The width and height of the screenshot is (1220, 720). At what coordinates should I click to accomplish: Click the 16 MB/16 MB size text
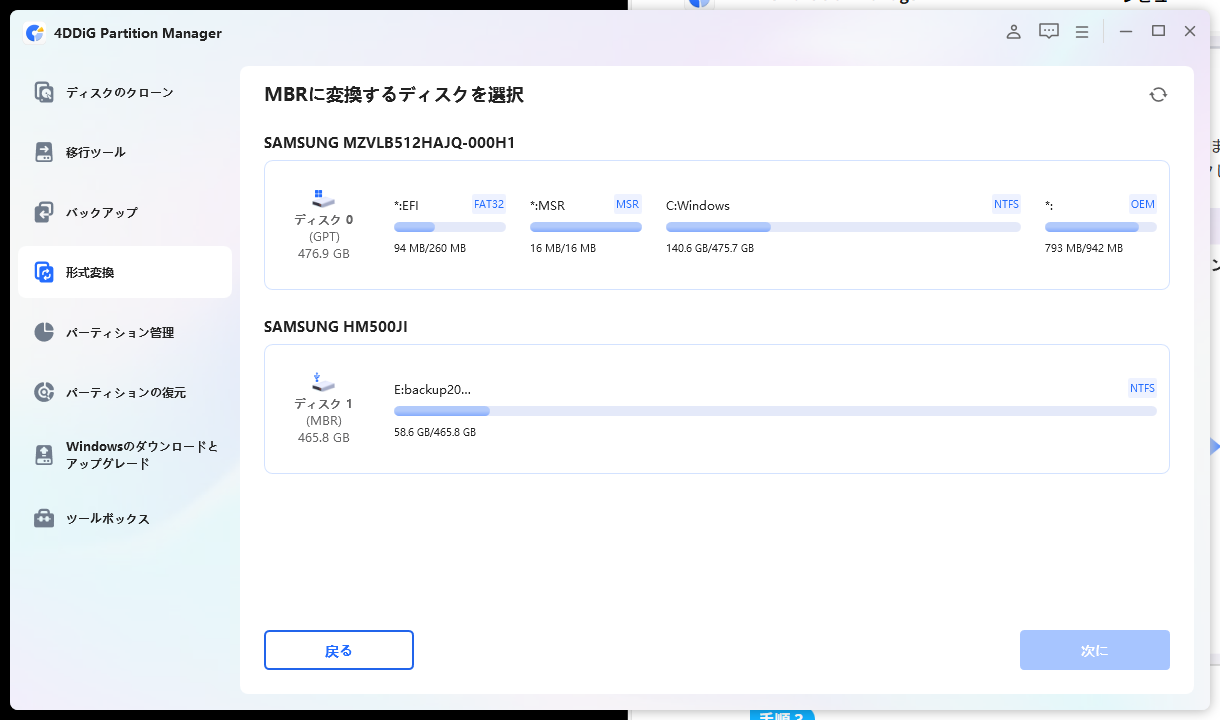[563, 248]
